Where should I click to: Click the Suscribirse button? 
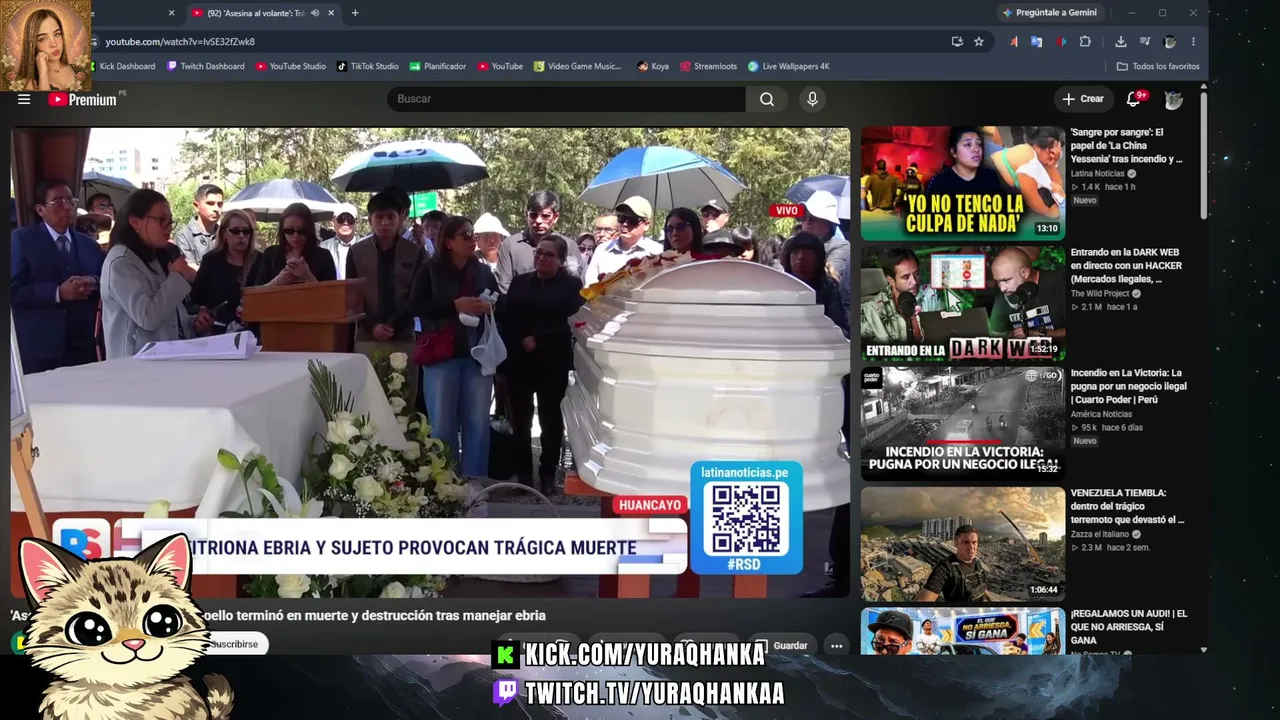pos(234,644)
